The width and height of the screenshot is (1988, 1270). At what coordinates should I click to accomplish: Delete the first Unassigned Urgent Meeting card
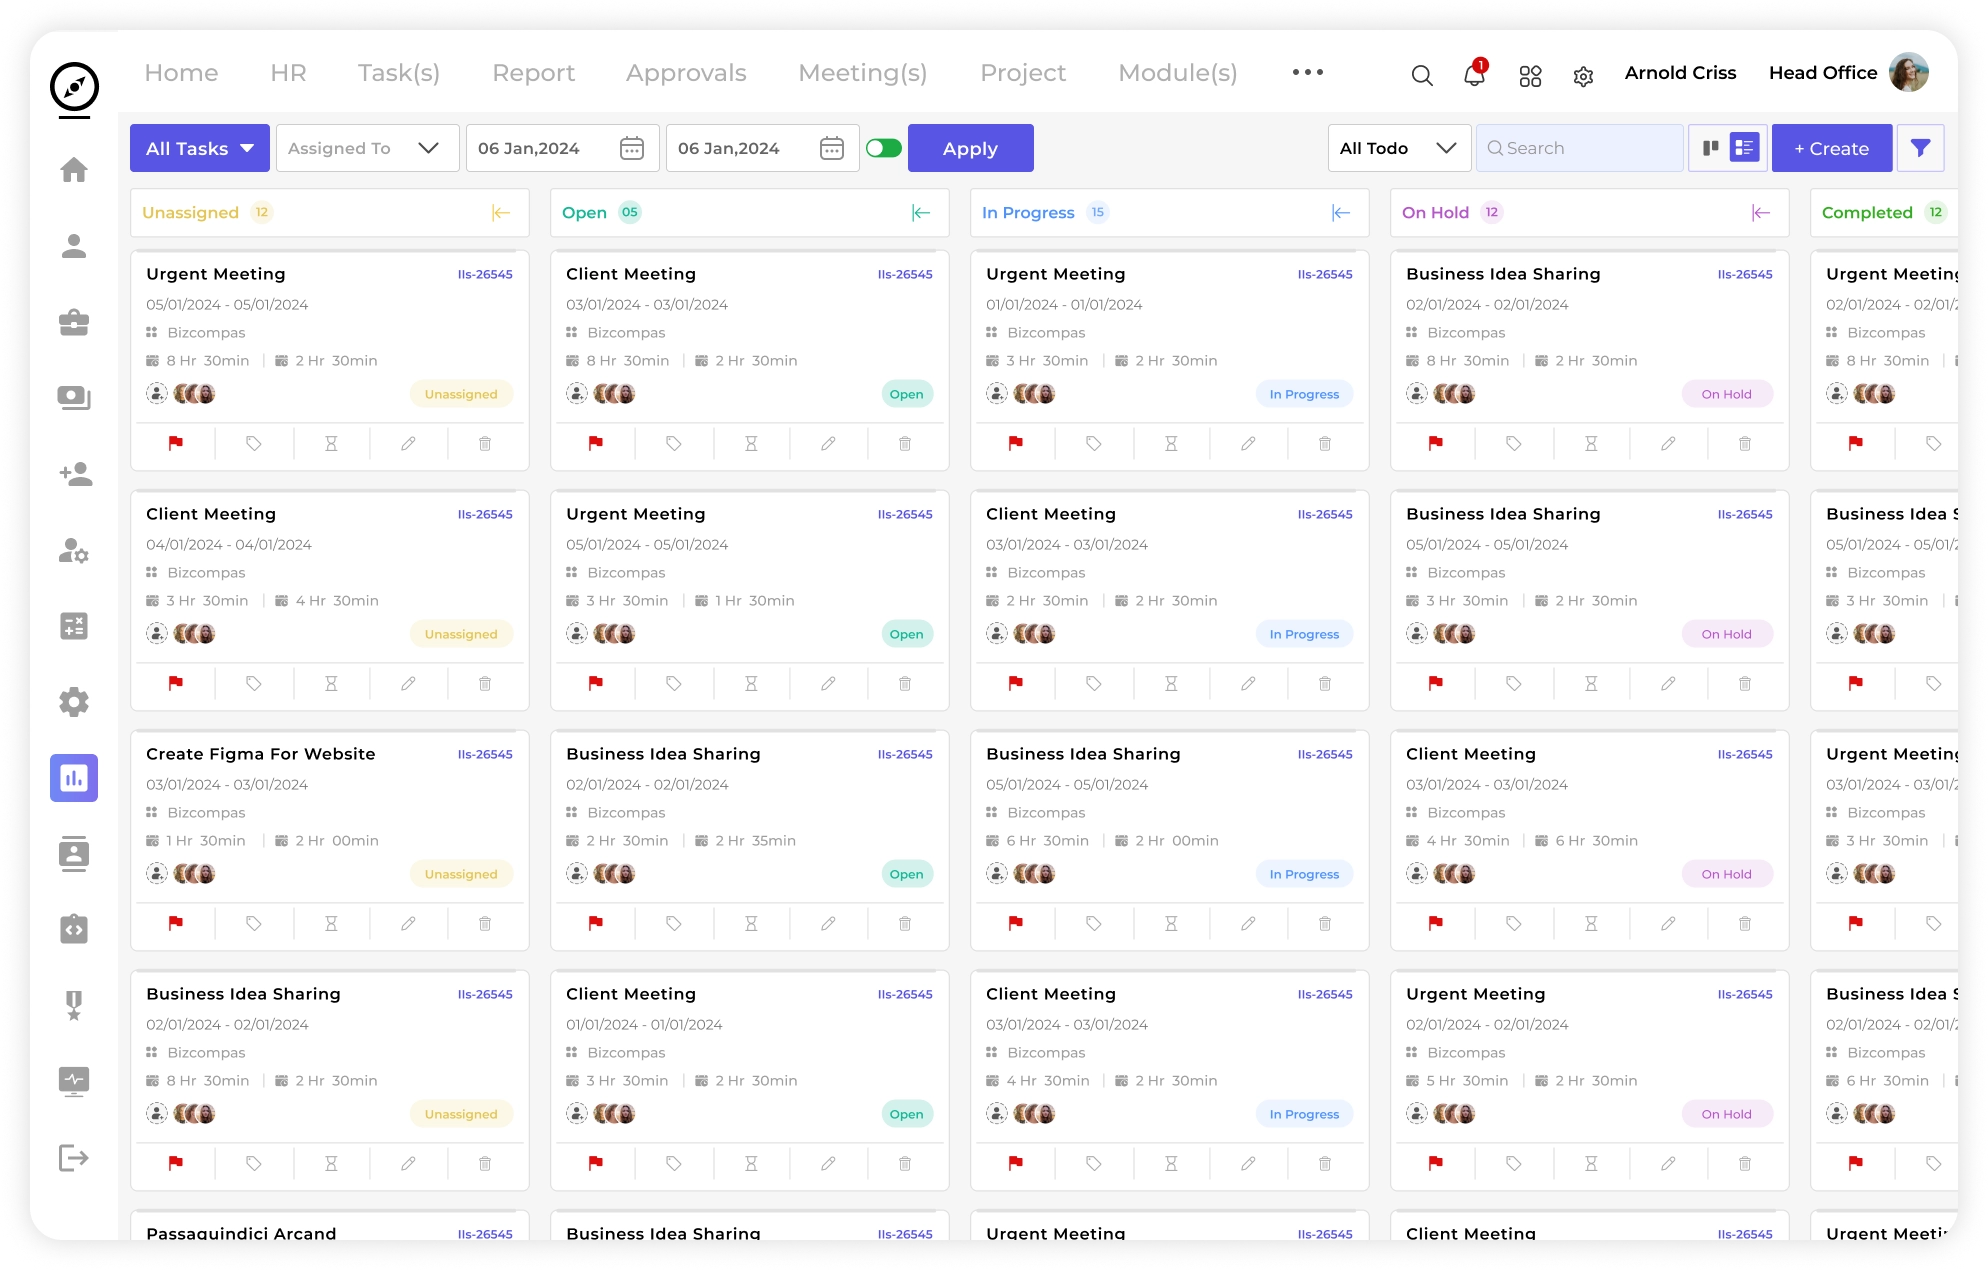coord(485,443)
